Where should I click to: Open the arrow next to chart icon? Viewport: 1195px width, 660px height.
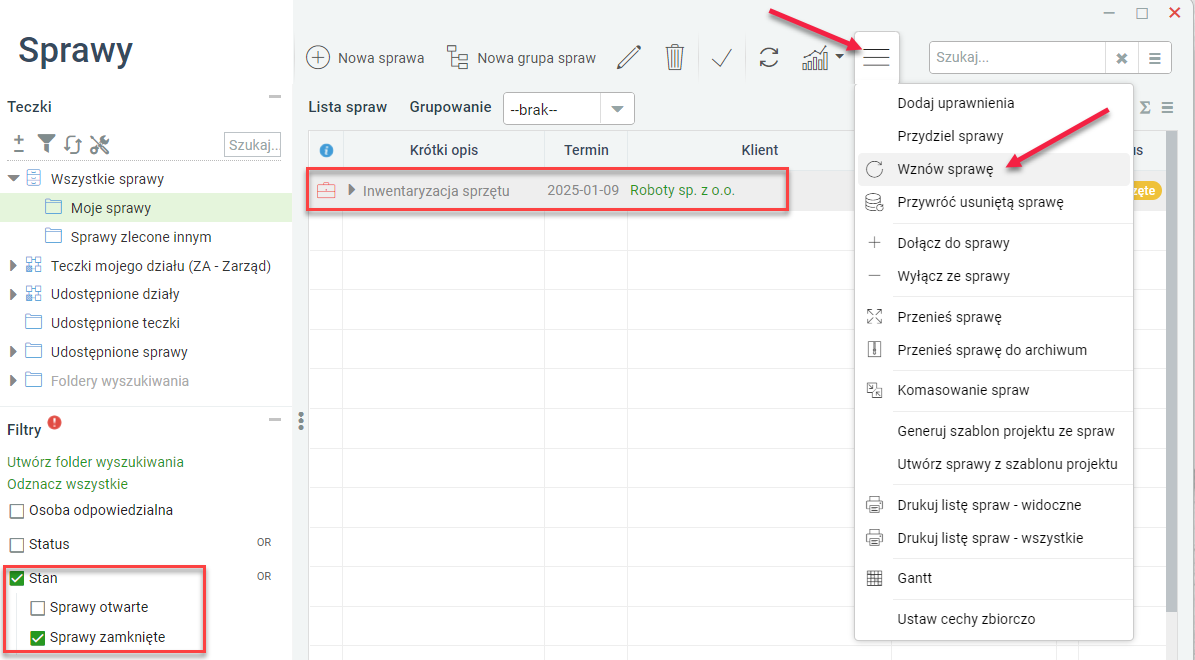point(839,56)
